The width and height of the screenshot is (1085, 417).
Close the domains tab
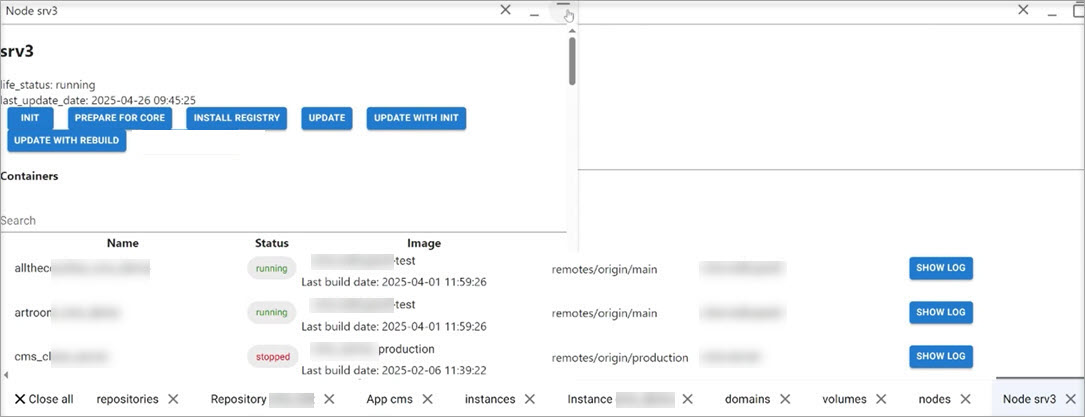[785, 399]
